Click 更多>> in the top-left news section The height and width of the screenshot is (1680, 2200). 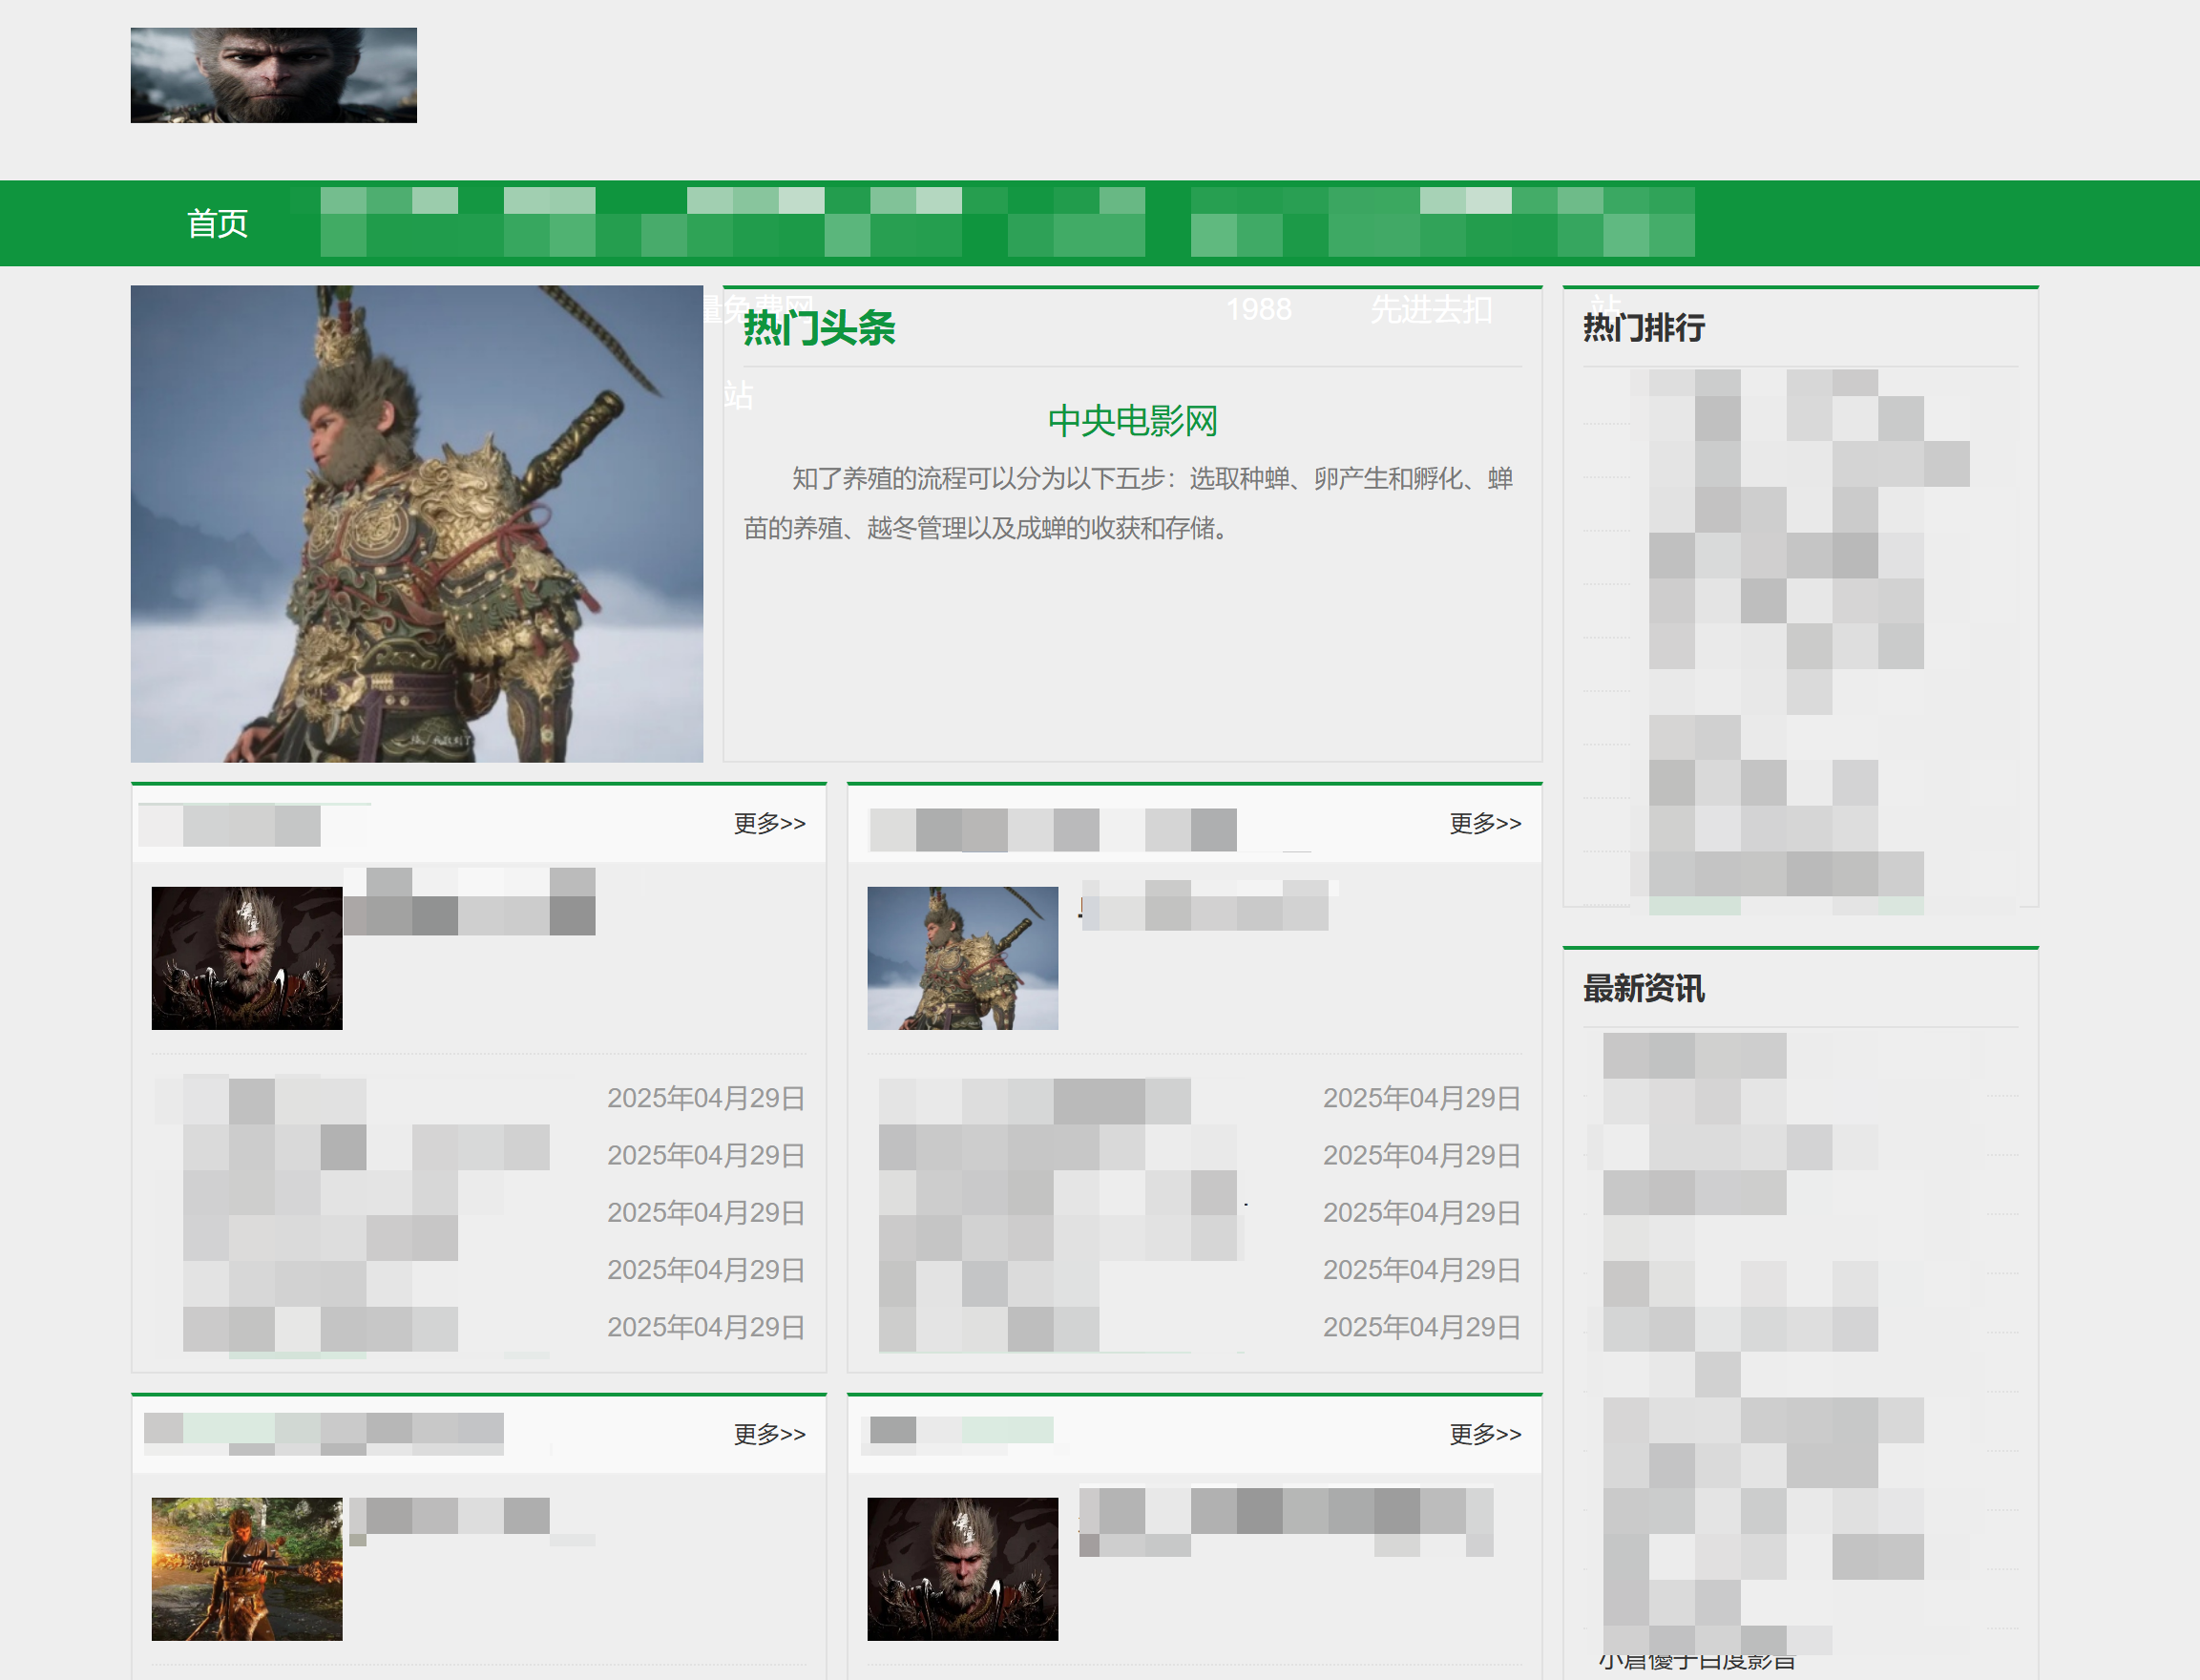[x=769, y=823]
